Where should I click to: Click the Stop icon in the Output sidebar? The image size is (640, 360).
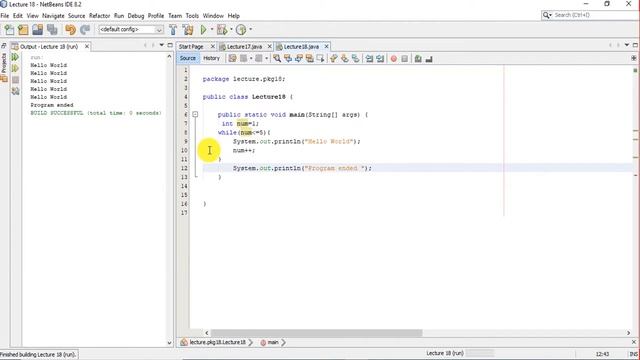coord(16,80)
